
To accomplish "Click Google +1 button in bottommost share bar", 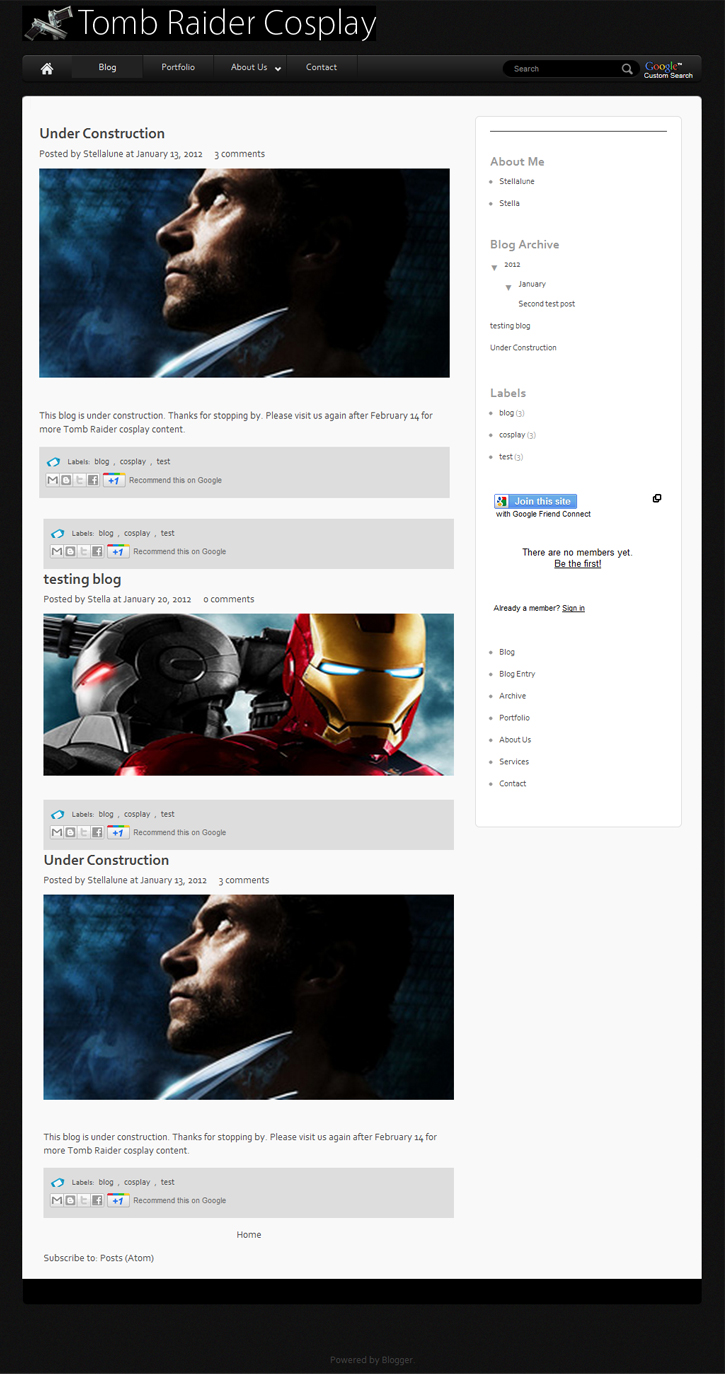I will pos(118,1200).
